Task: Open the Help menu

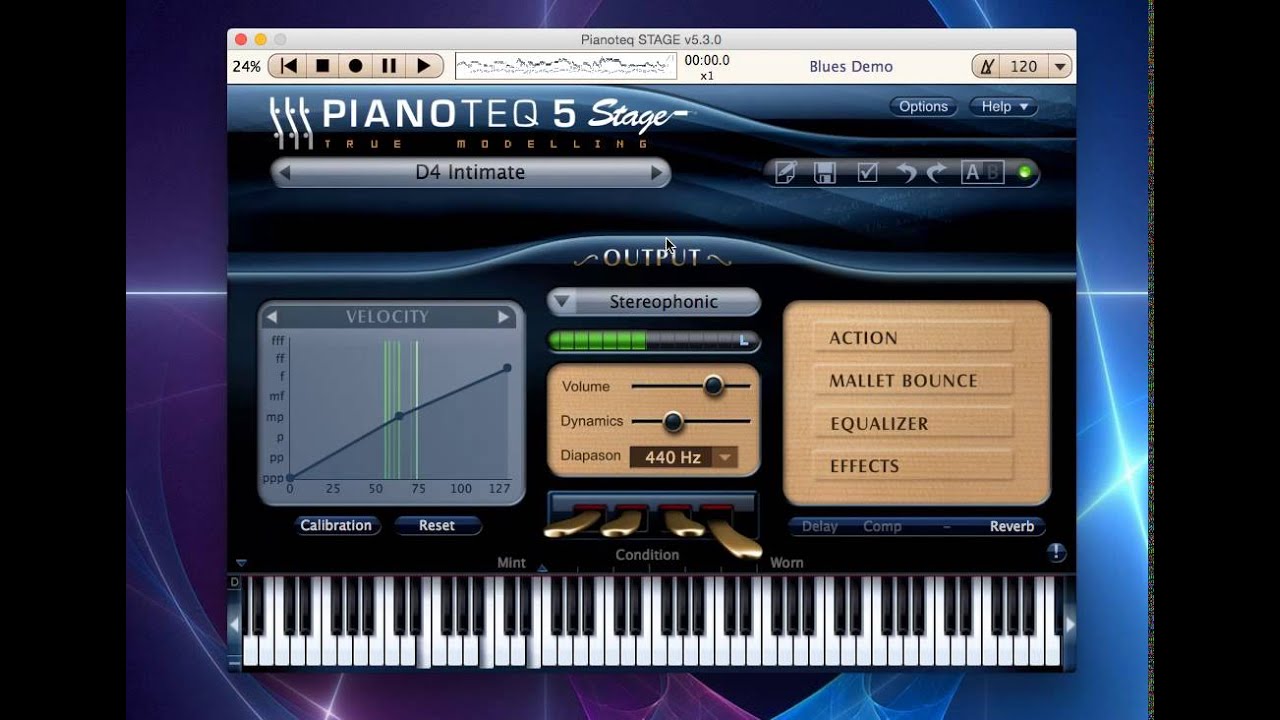Action: tap(1002, 106)
